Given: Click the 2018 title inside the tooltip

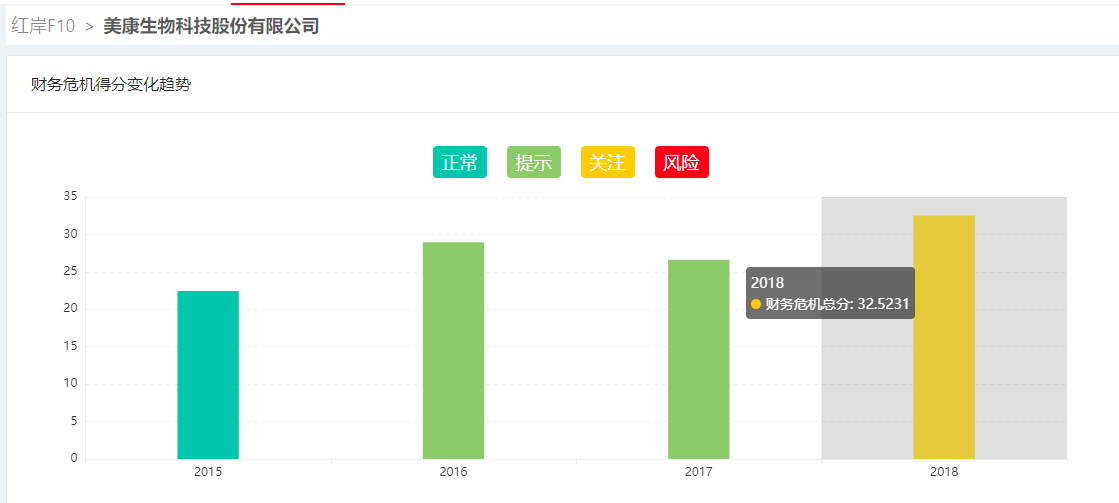Looking at the screenshot, I should click(x=767, y=283).
